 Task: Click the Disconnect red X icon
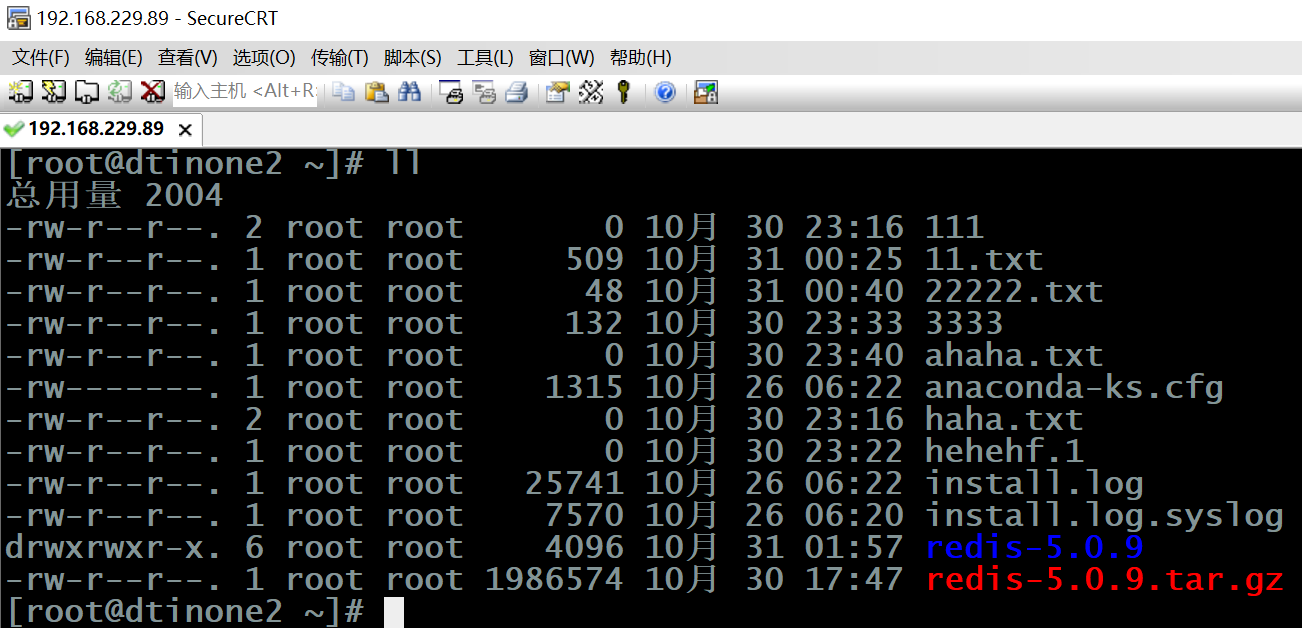click(x=152, y=92)
